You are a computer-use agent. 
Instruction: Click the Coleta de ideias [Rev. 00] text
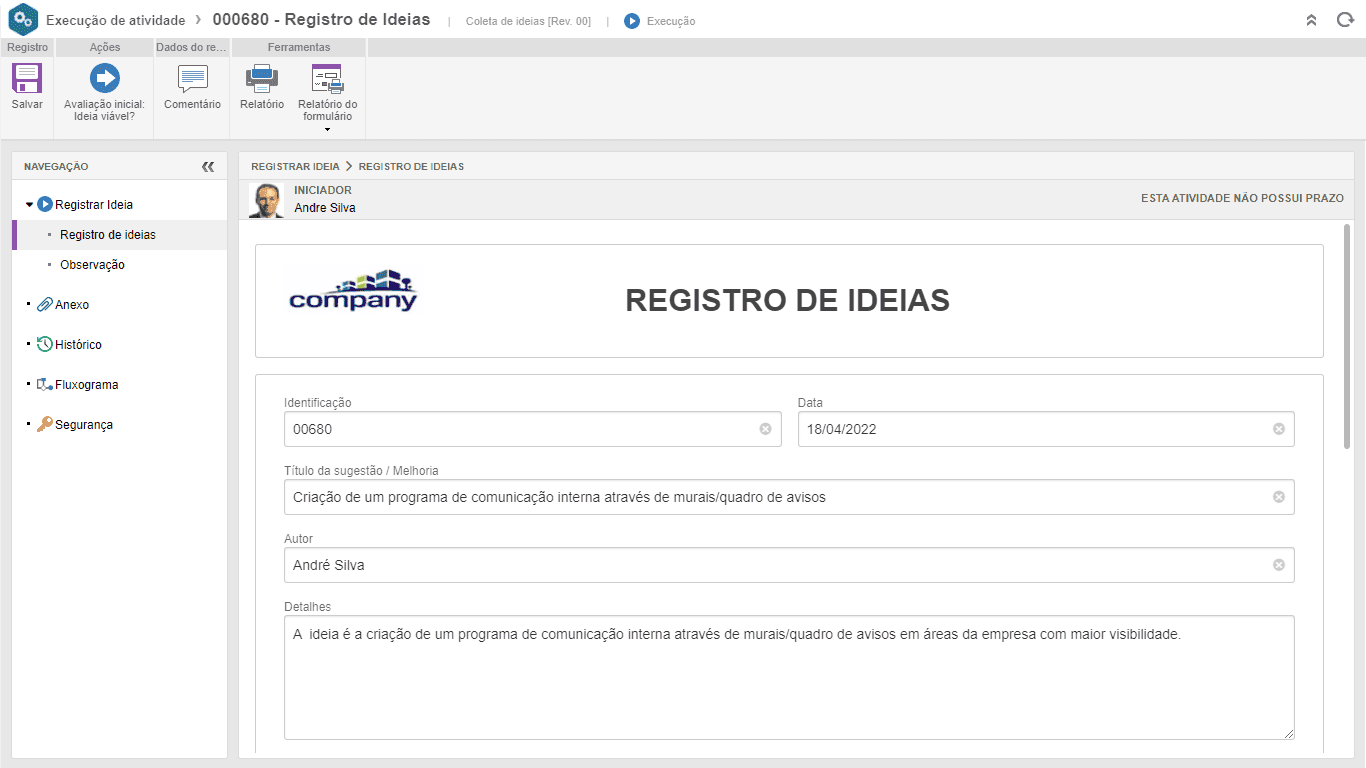pos(528,21)
